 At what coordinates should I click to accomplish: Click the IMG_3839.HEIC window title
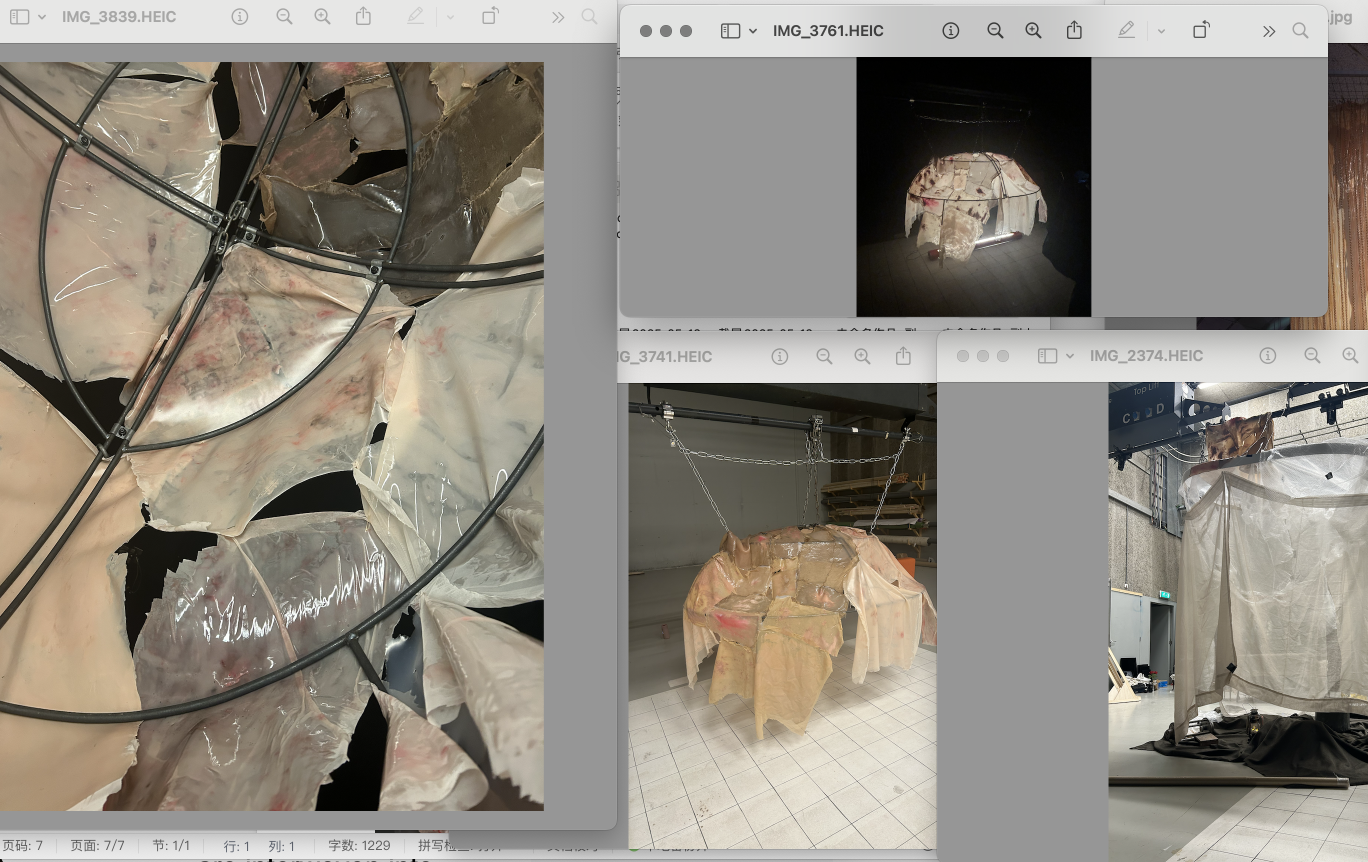point(119,17)
